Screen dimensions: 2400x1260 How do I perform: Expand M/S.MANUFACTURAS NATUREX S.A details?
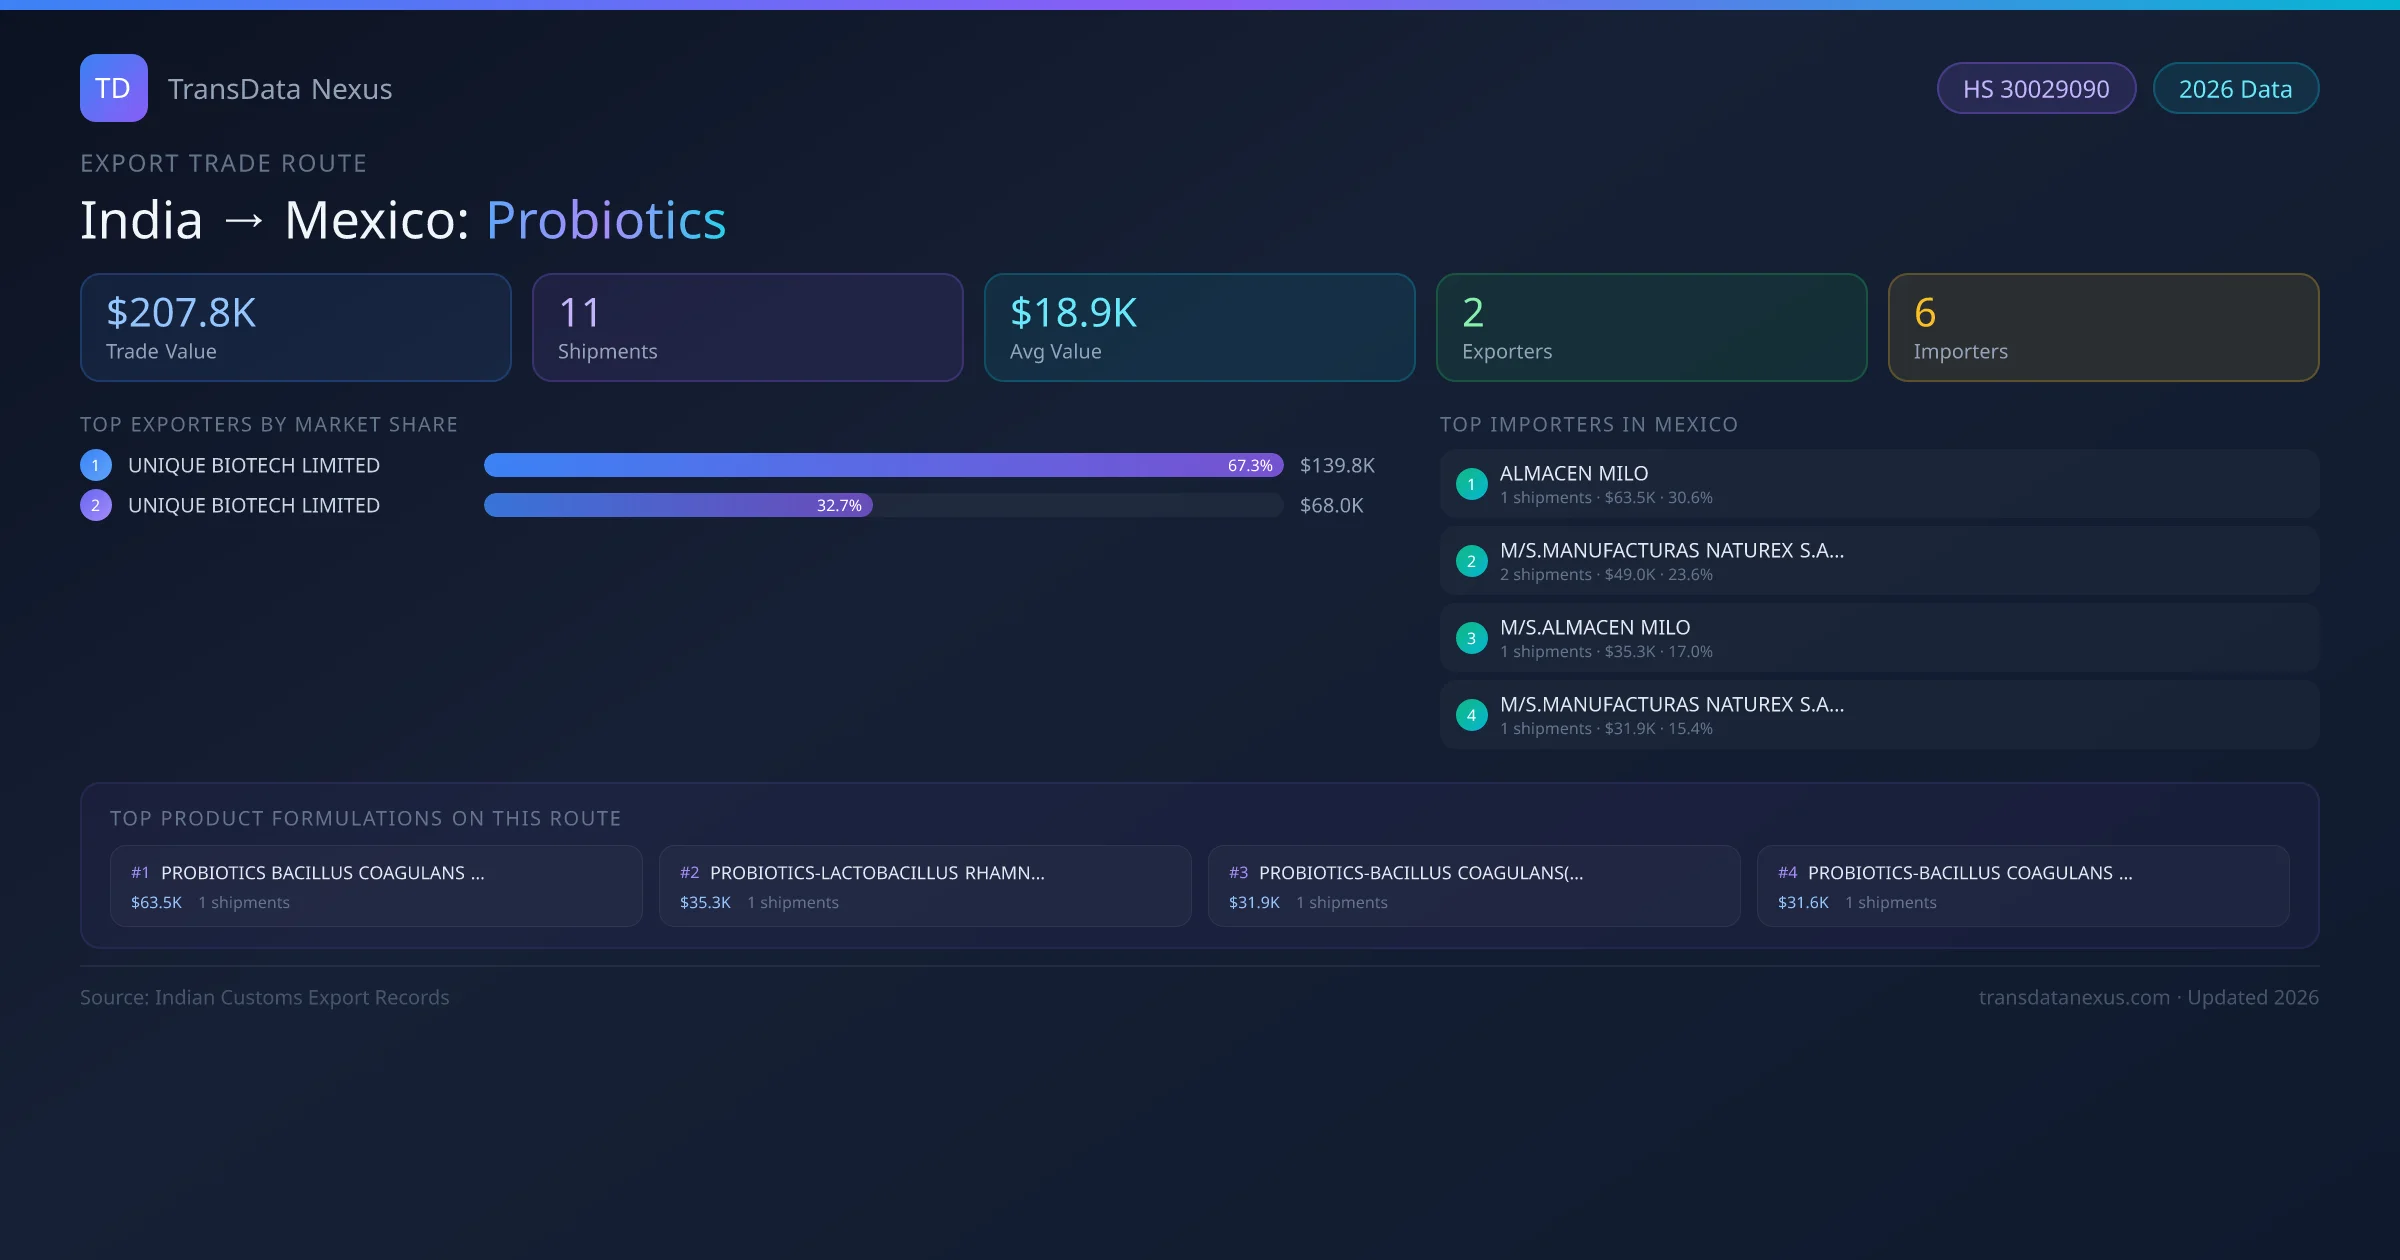pyautogui.click(x=1878, y=561)
